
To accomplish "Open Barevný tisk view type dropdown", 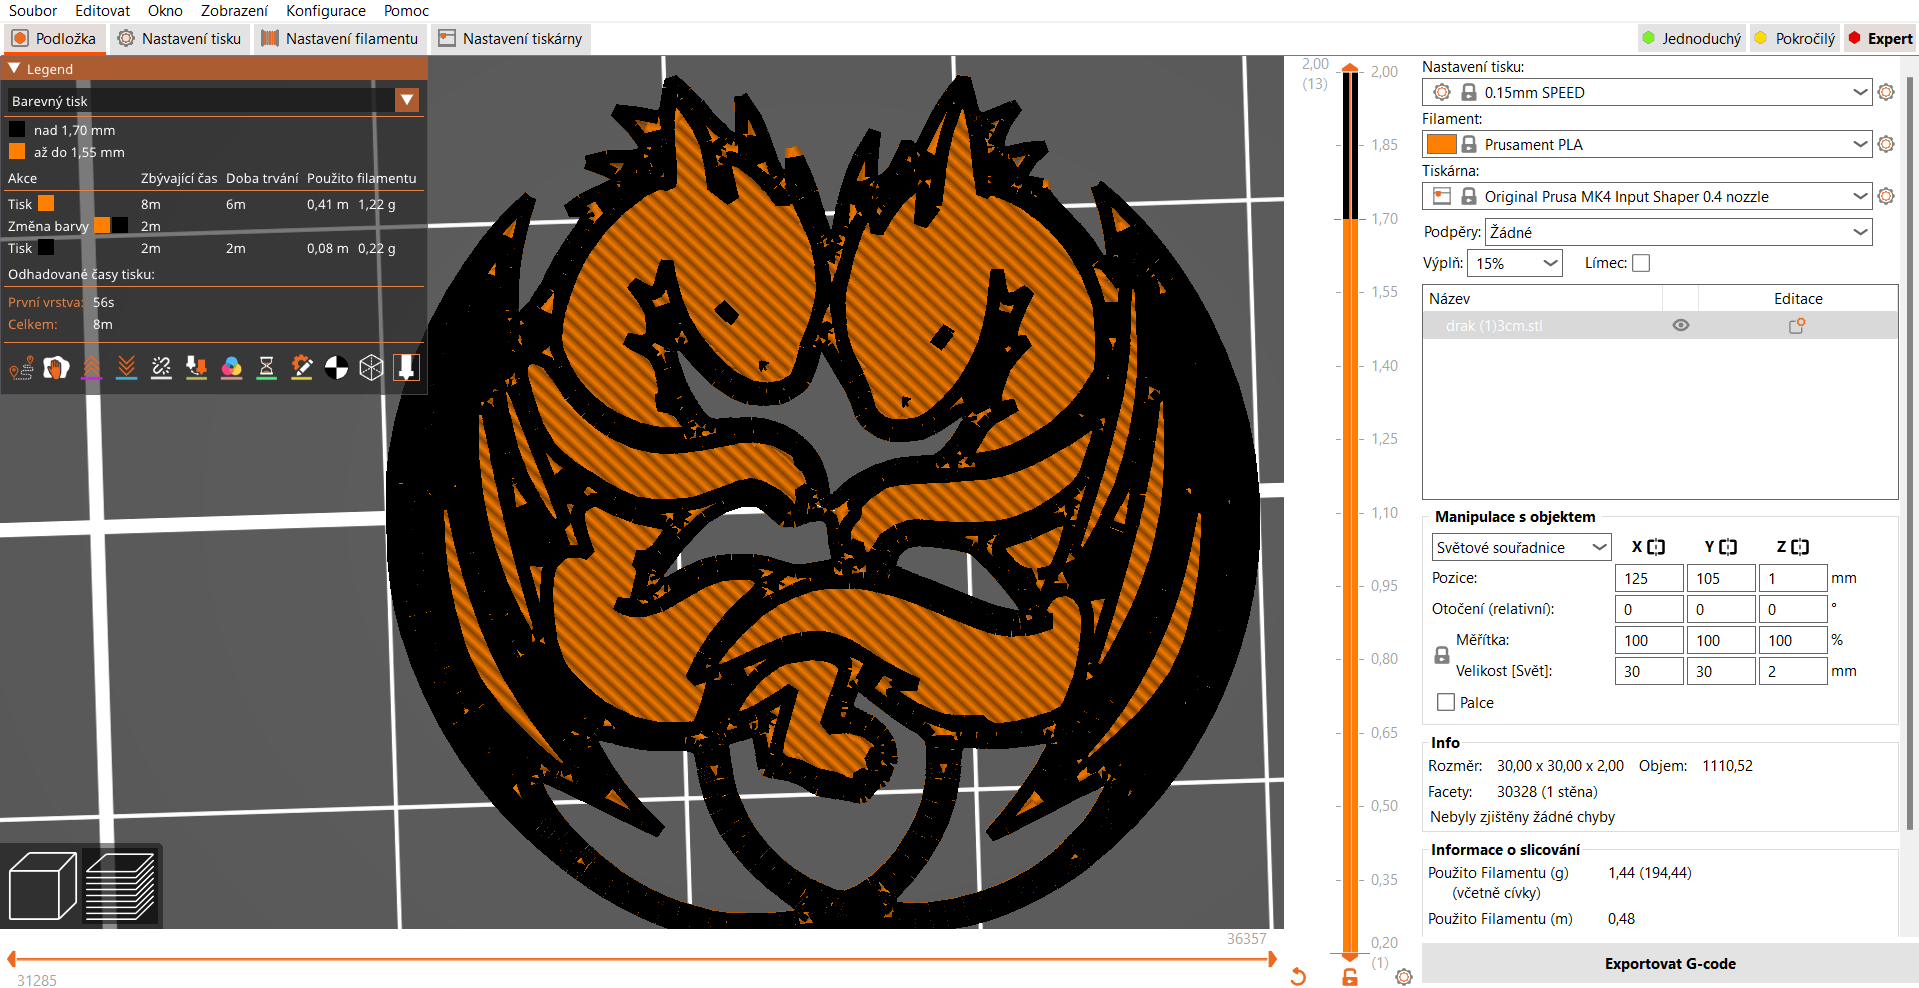I will pos(213,100).
